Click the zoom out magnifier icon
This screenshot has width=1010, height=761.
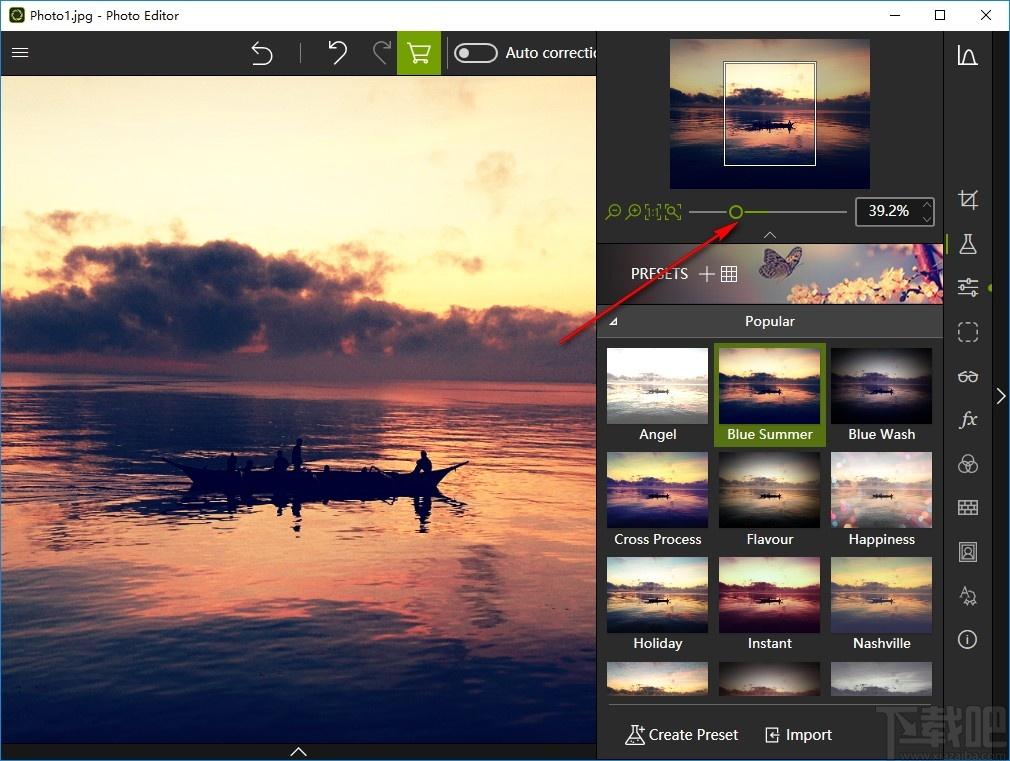613,211
